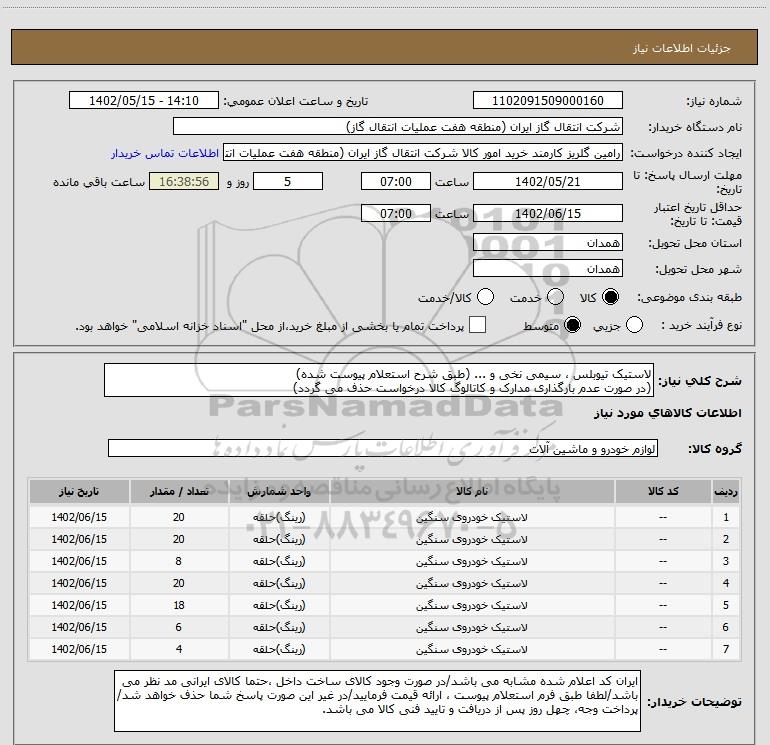
Task: Click price validity date field 1402/06/15
Action: point(548,213)
